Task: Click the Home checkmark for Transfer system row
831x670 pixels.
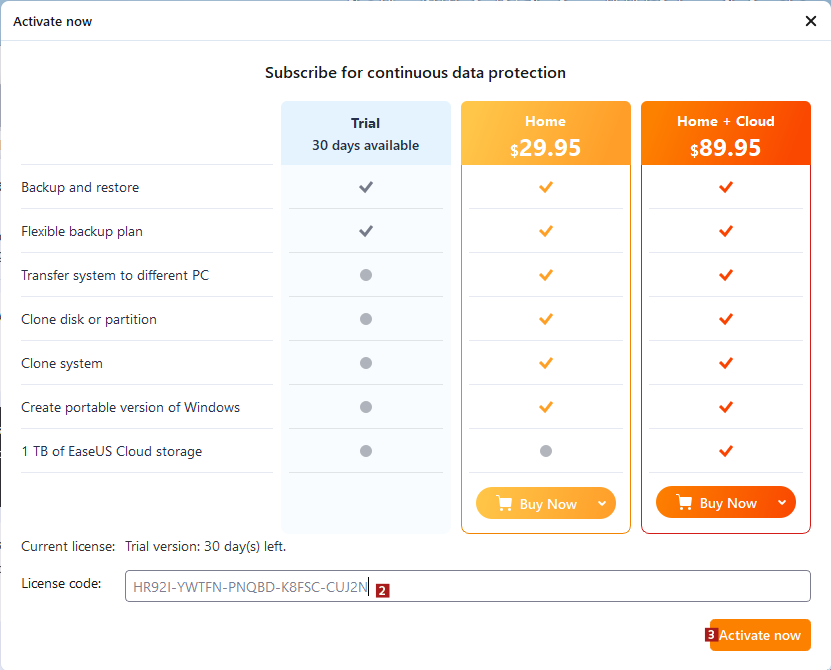Action: [546, 275]
